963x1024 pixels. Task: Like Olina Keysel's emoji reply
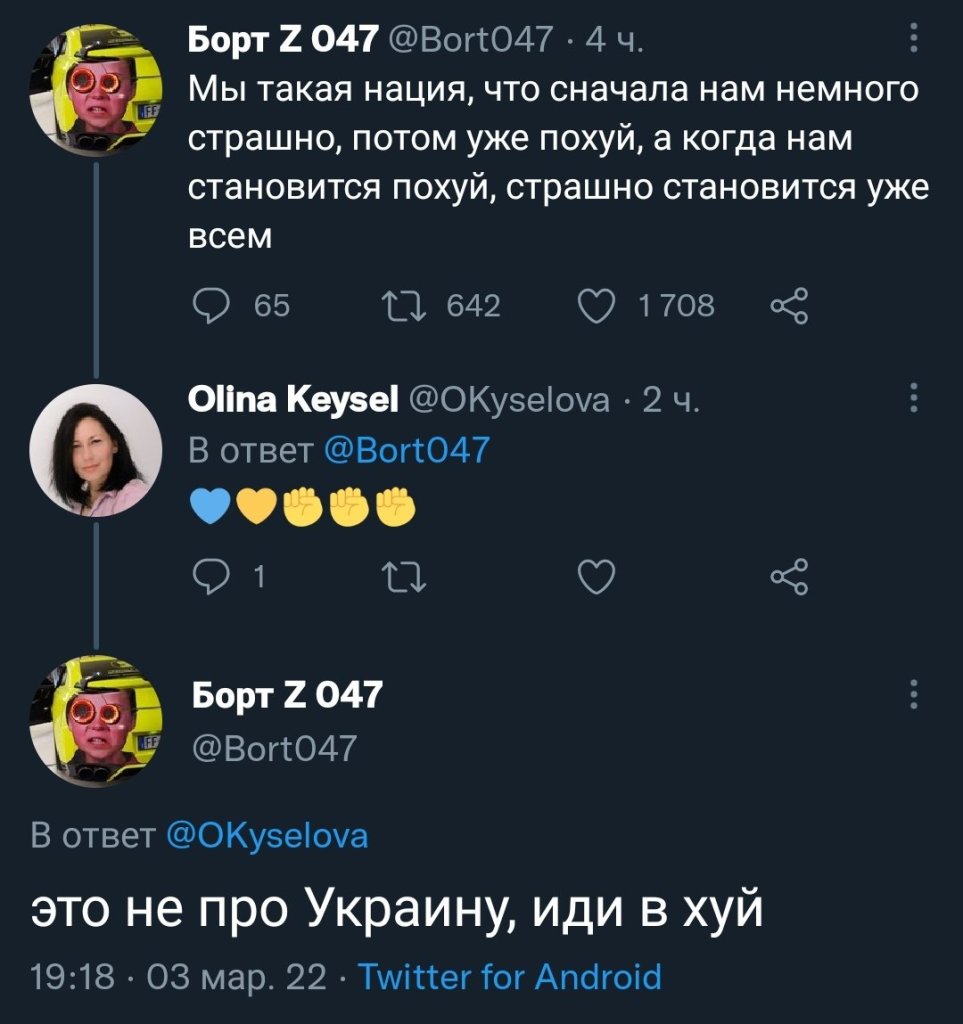(596, 576)
